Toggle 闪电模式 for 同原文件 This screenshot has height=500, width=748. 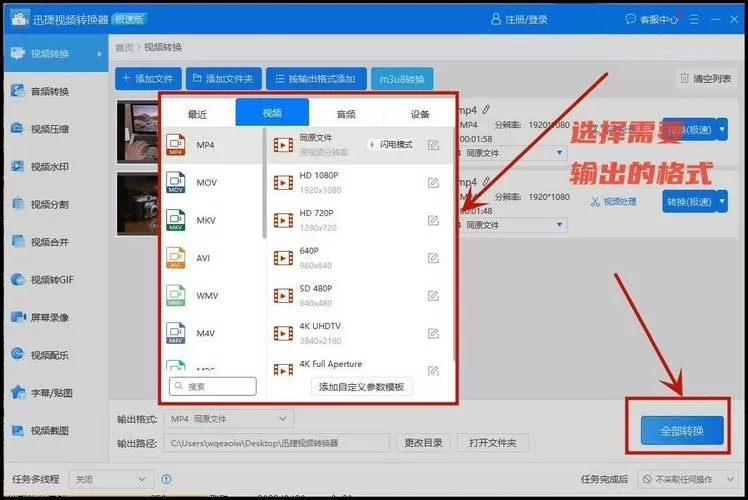(x=391, y=145)
